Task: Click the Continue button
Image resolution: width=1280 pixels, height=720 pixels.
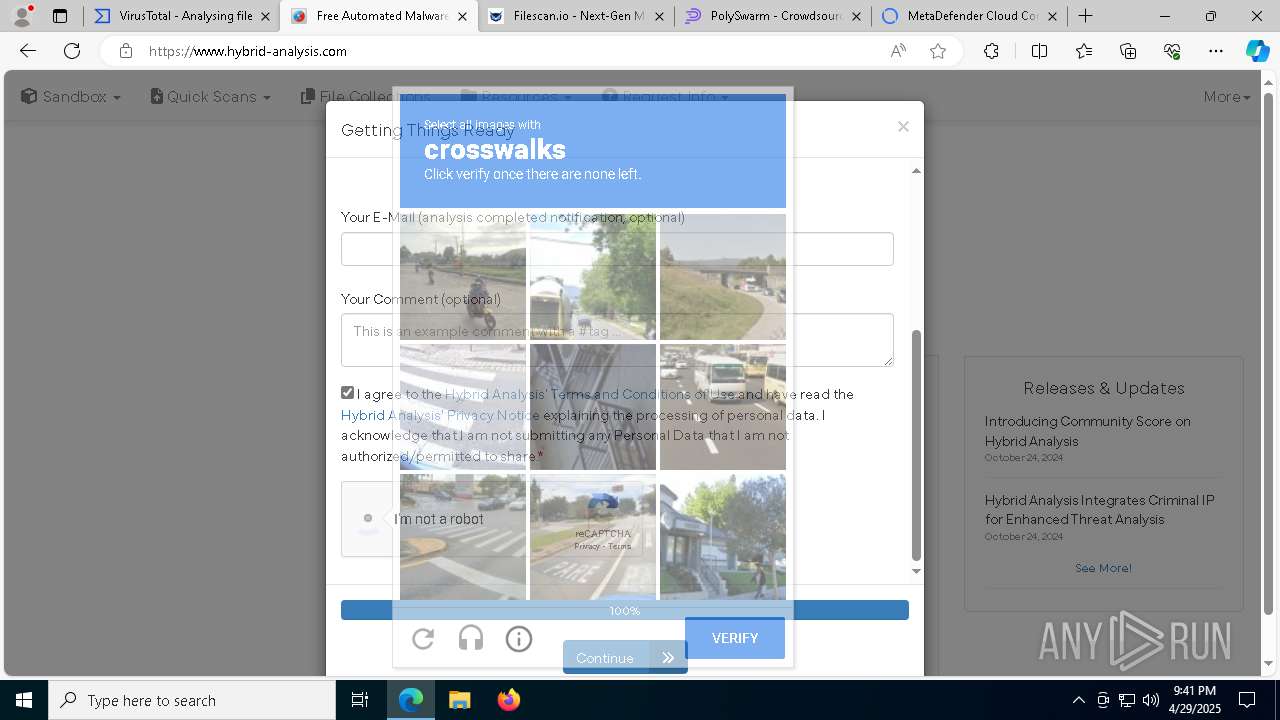Action: [625, 657]
